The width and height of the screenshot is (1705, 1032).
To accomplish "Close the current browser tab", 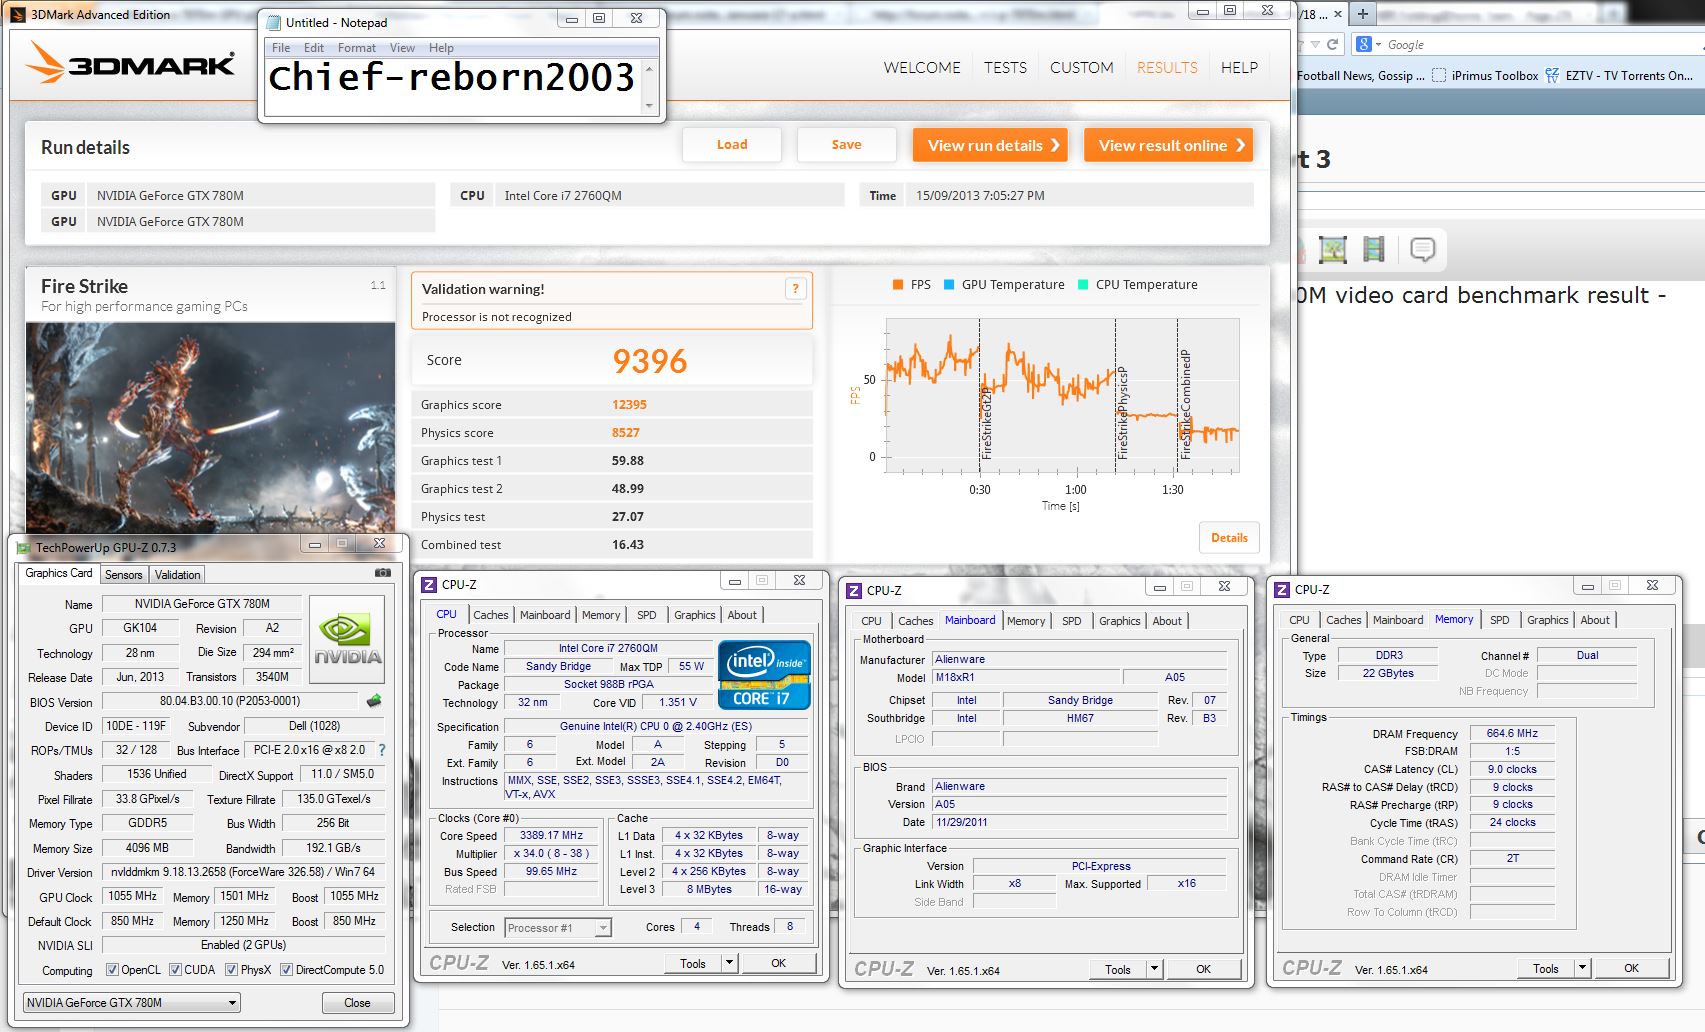I will click(1338, 14).
